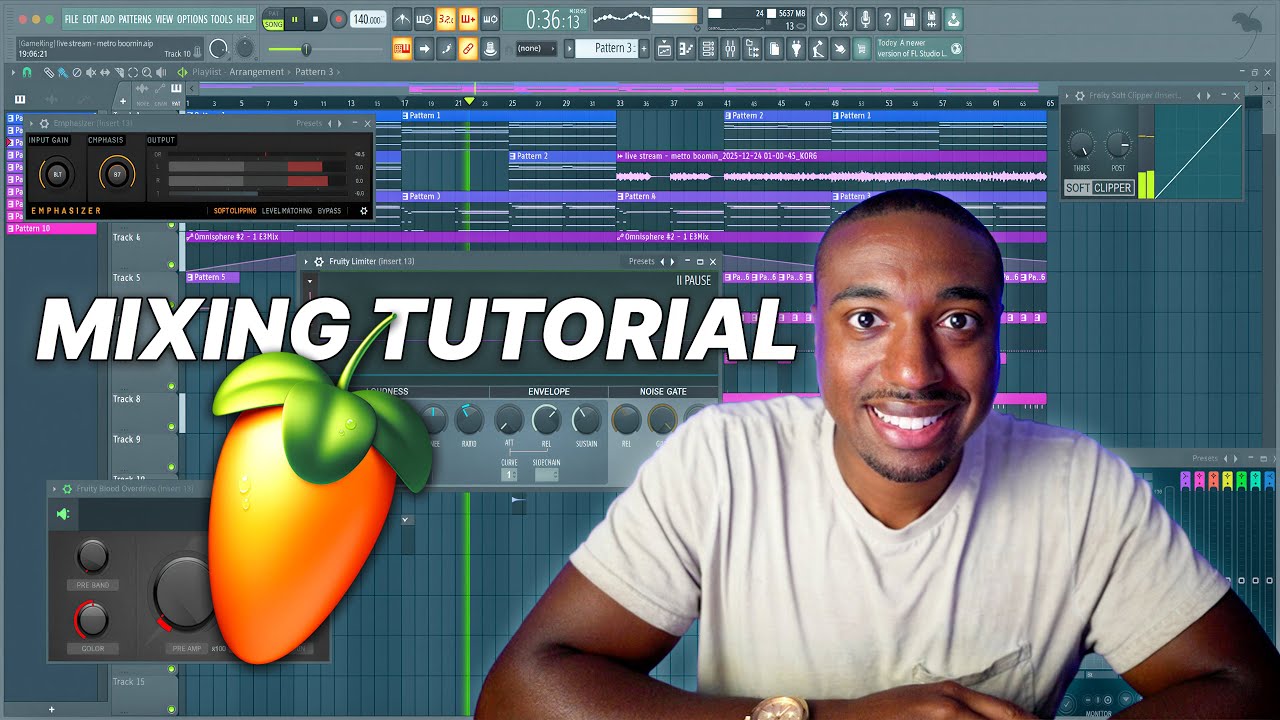Open the (none) snap dropdown
The width and height of the screenshot is (1280, 720).
[x=535, y=48]
